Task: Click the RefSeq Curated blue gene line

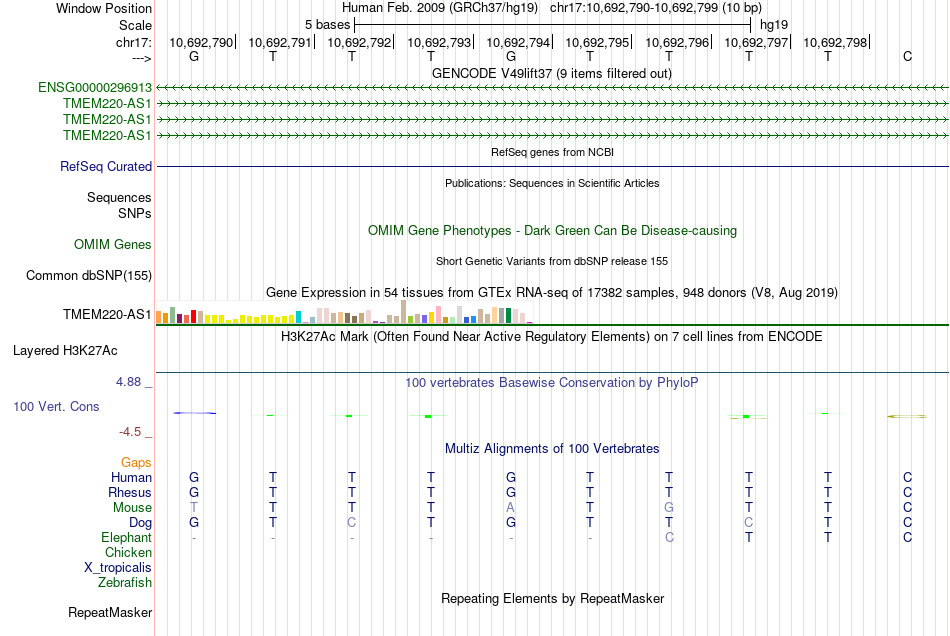Action: pyautogui.click(x=552, y=167)
